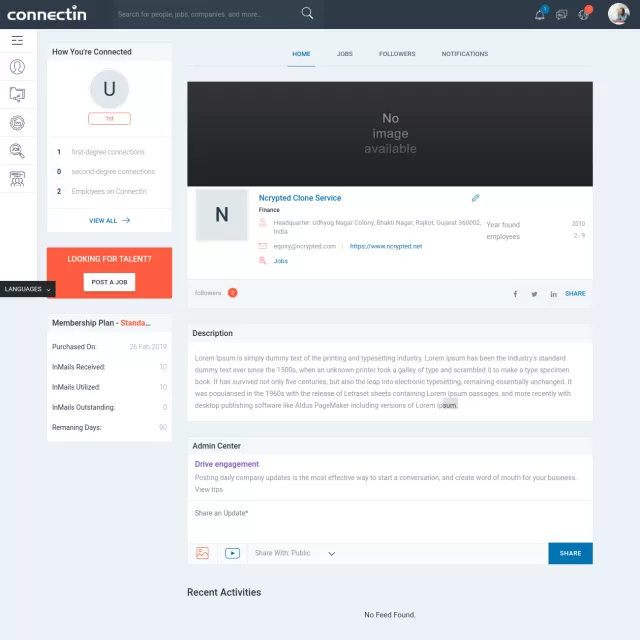Open the job search icon in sidebar
This screenshot has width=640, height=640.
click(x=17, y=151)
